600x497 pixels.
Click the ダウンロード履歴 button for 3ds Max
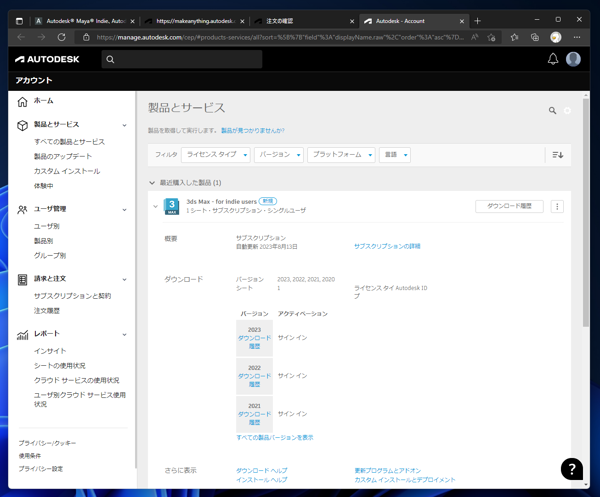509,206
